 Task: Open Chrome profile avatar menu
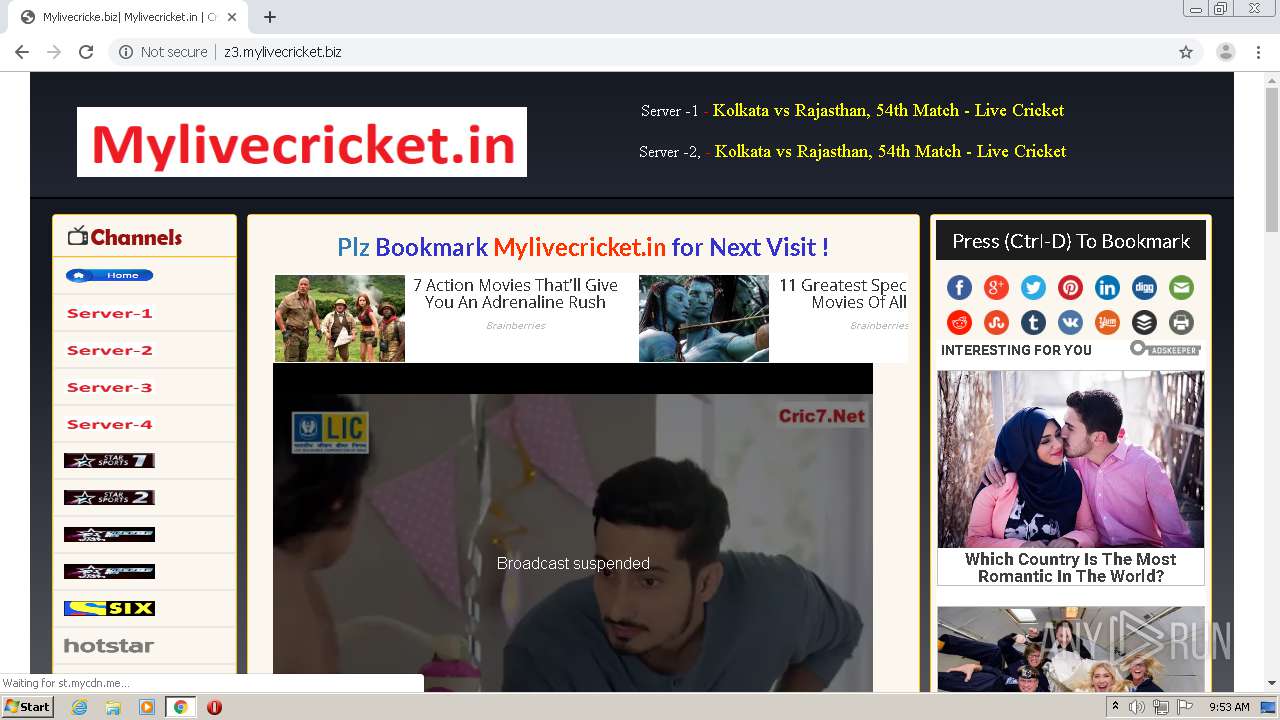pyautogui.click(x=1226, y=52)
